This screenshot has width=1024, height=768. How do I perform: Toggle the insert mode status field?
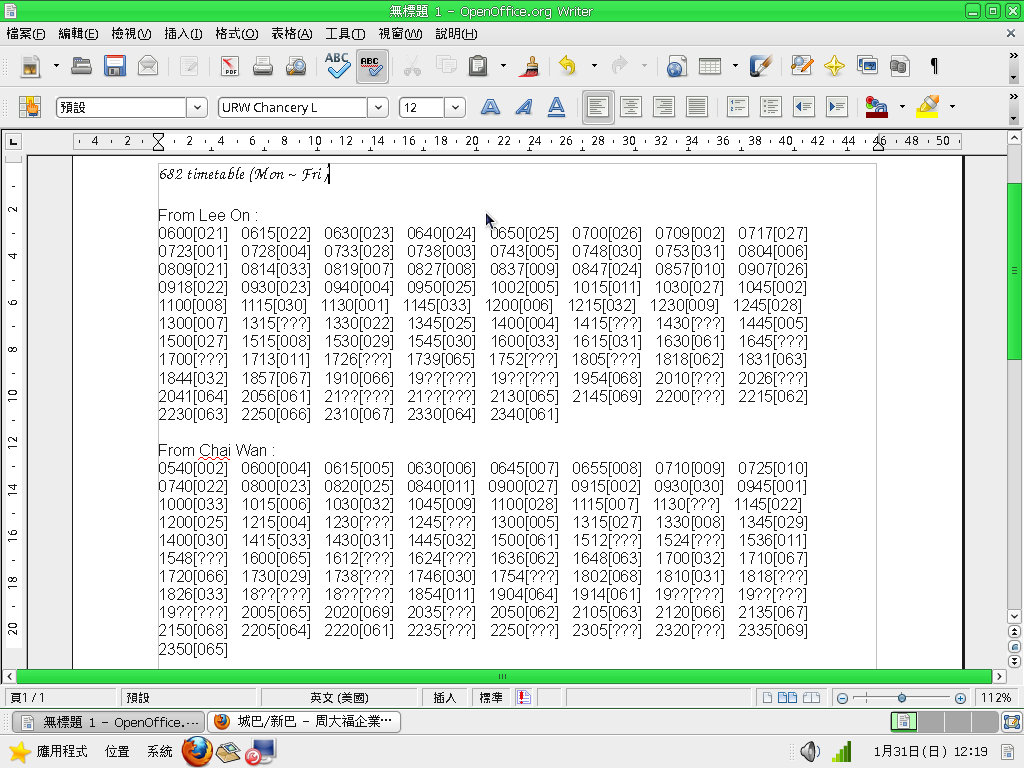pyautogui.click(x=444, y=698)
